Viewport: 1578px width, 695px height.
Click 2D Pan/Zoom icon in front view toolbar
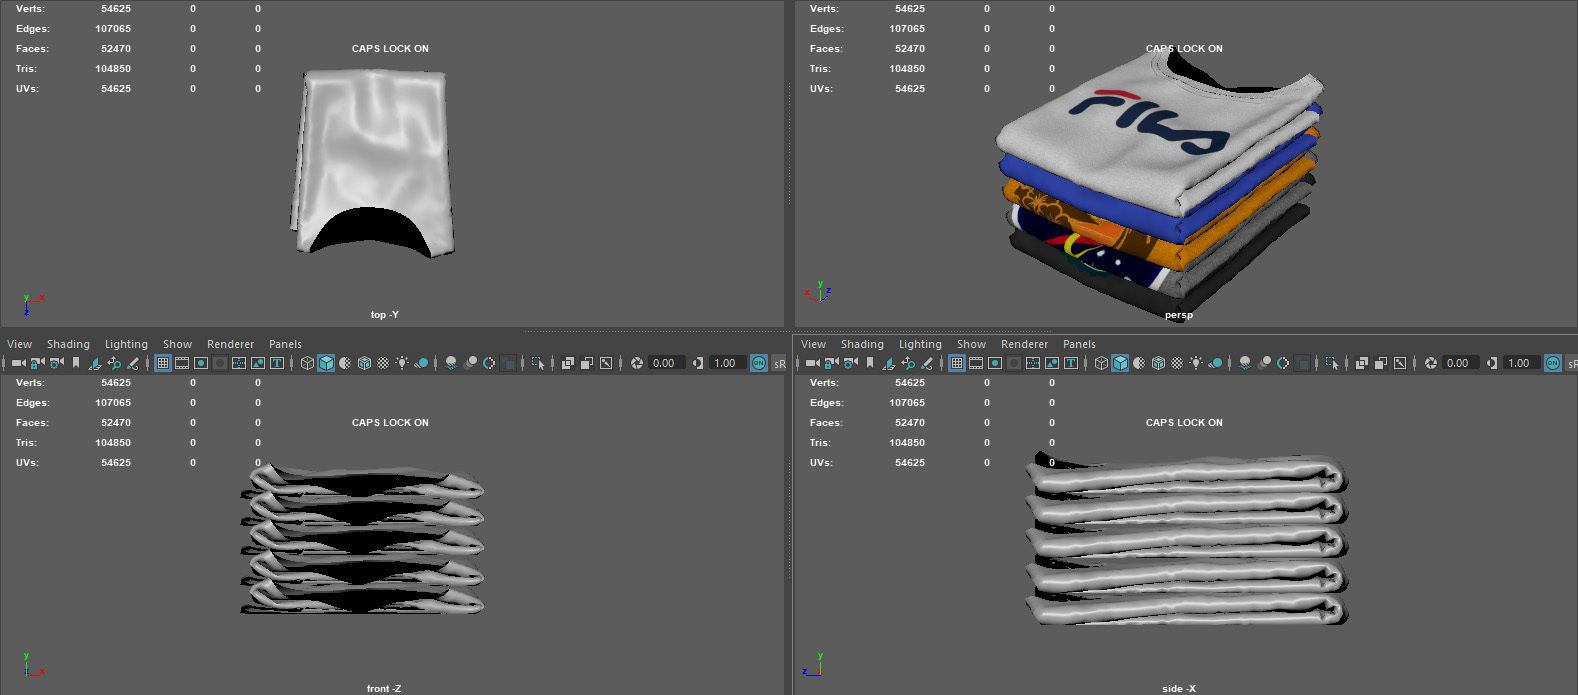pyautogui.click(x=114, y=363)
